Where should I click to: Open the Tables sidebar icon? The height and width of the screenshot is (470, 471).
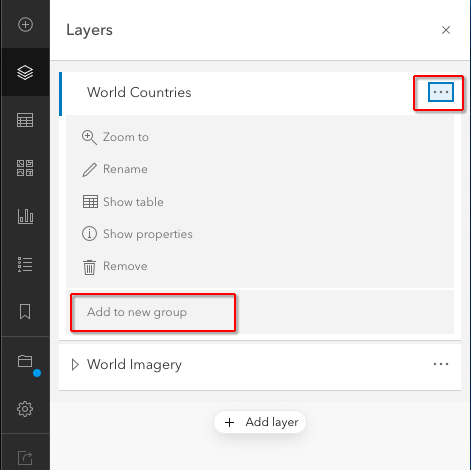(x=25, y=120)
